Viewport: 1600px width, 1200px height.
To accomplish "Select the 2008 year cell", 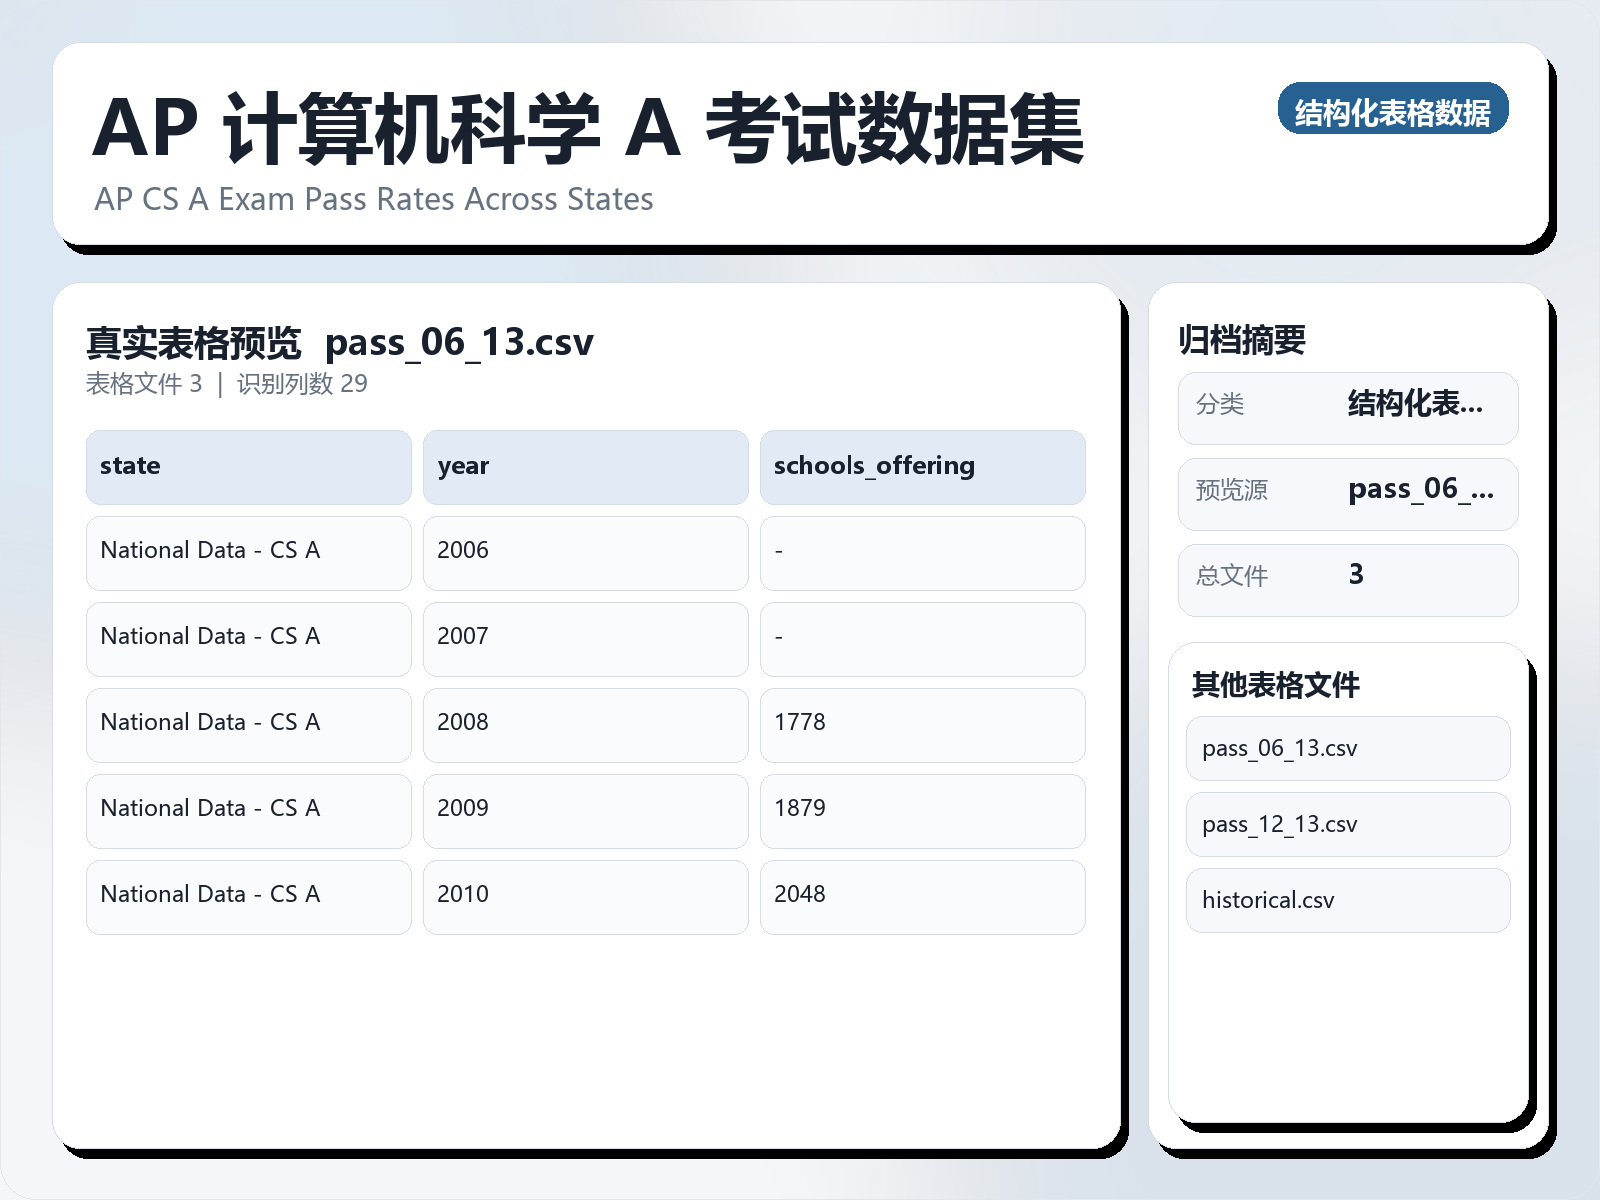I will 586,722.
